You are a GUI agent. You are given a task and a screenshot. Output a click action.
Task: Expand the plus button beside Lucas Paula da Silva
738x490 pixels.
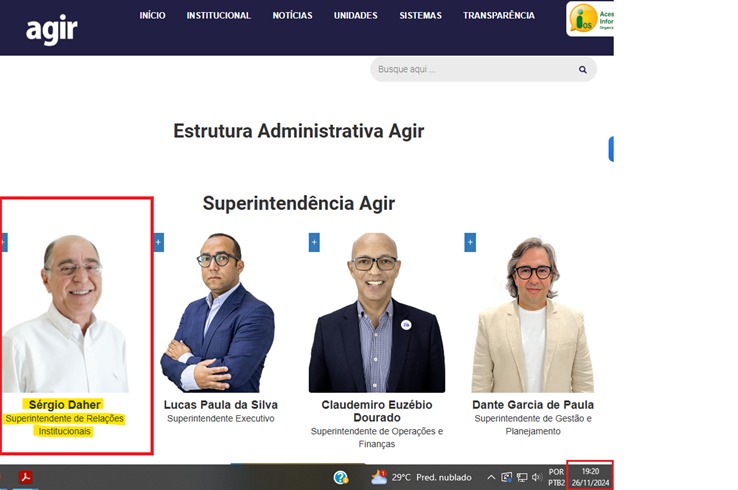[159, 242]
